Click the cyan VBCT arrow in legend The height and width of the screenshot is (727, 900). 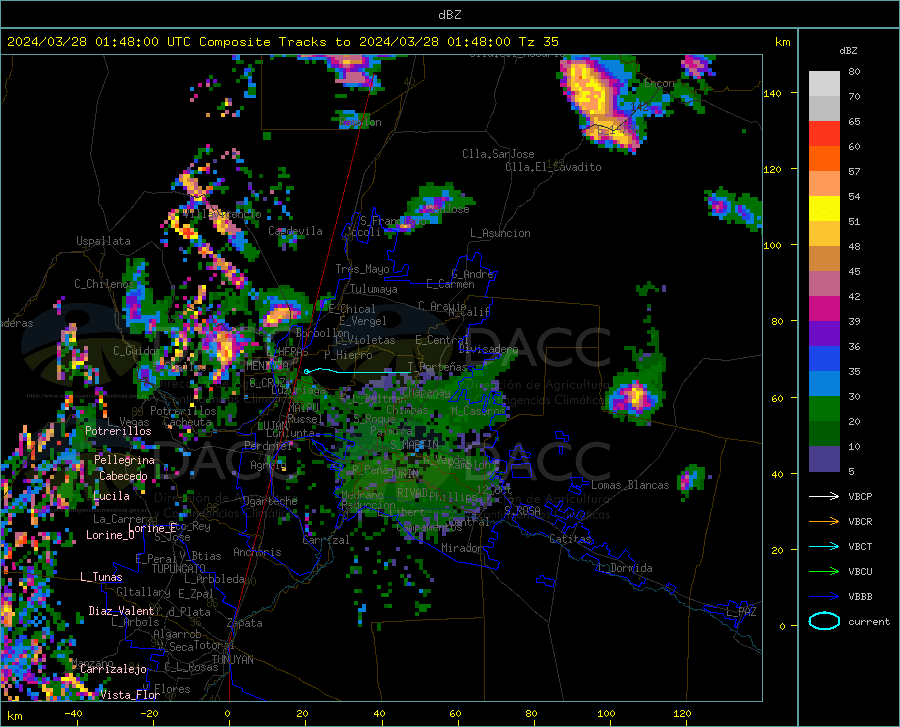824,546
